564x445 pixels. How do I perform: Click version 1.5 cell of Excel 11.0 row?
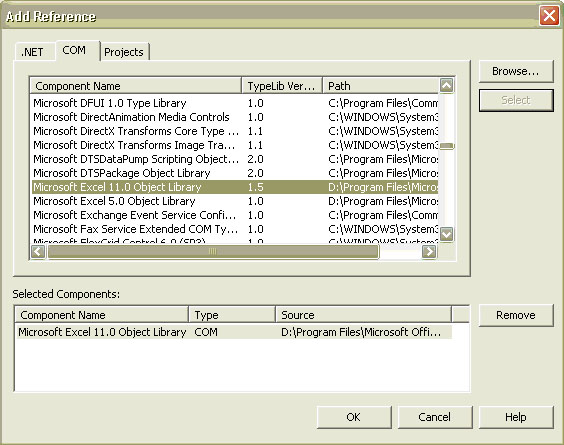pos(255,187)
